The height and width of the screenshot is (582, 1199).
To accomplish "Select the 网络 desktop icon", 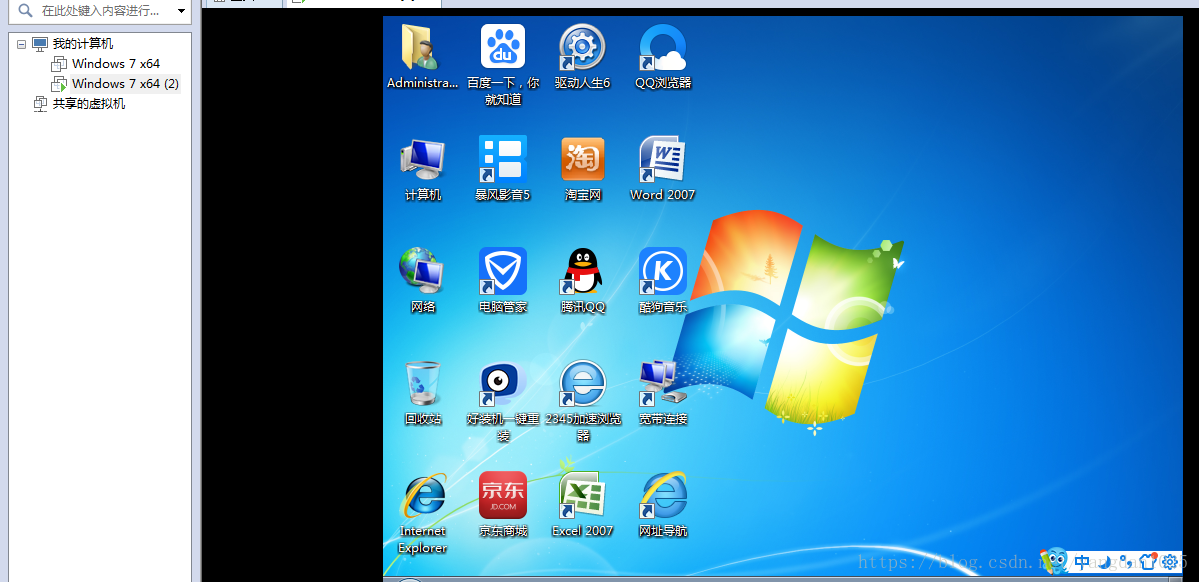I will pyautogui.click(x=422, y=270).
